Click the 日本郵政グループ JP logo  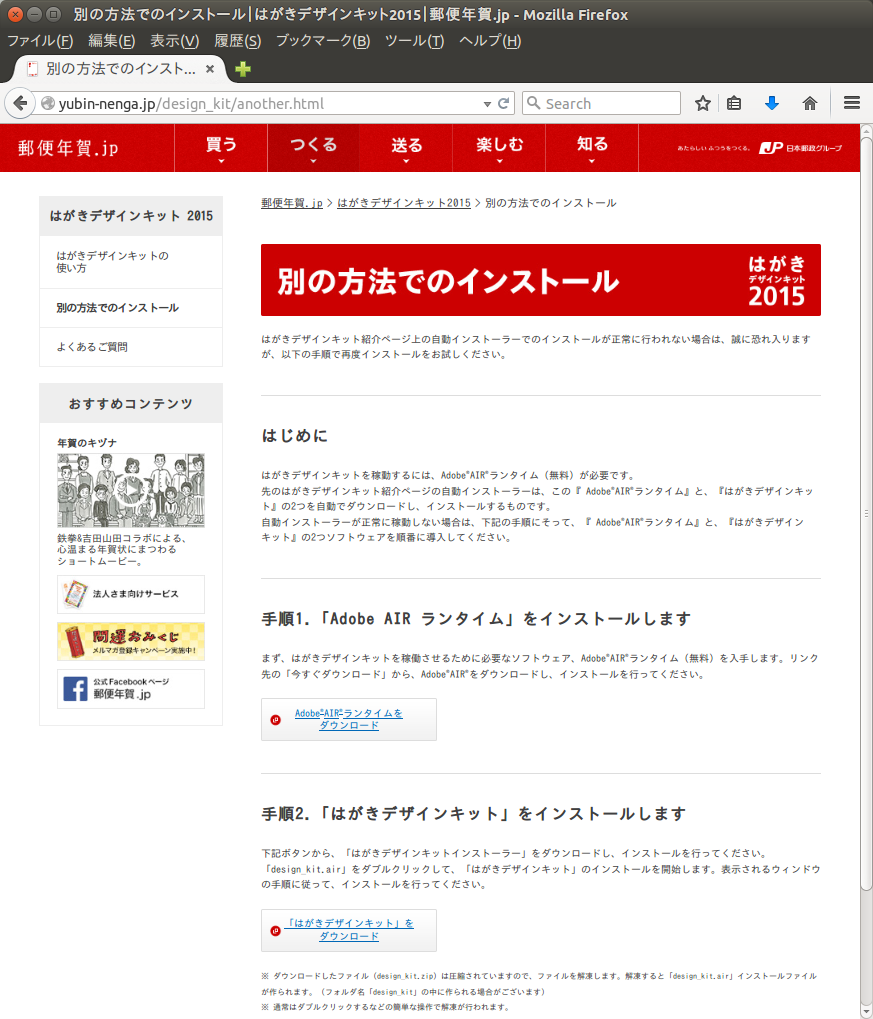pyautogui.click(x=800, y=148)
